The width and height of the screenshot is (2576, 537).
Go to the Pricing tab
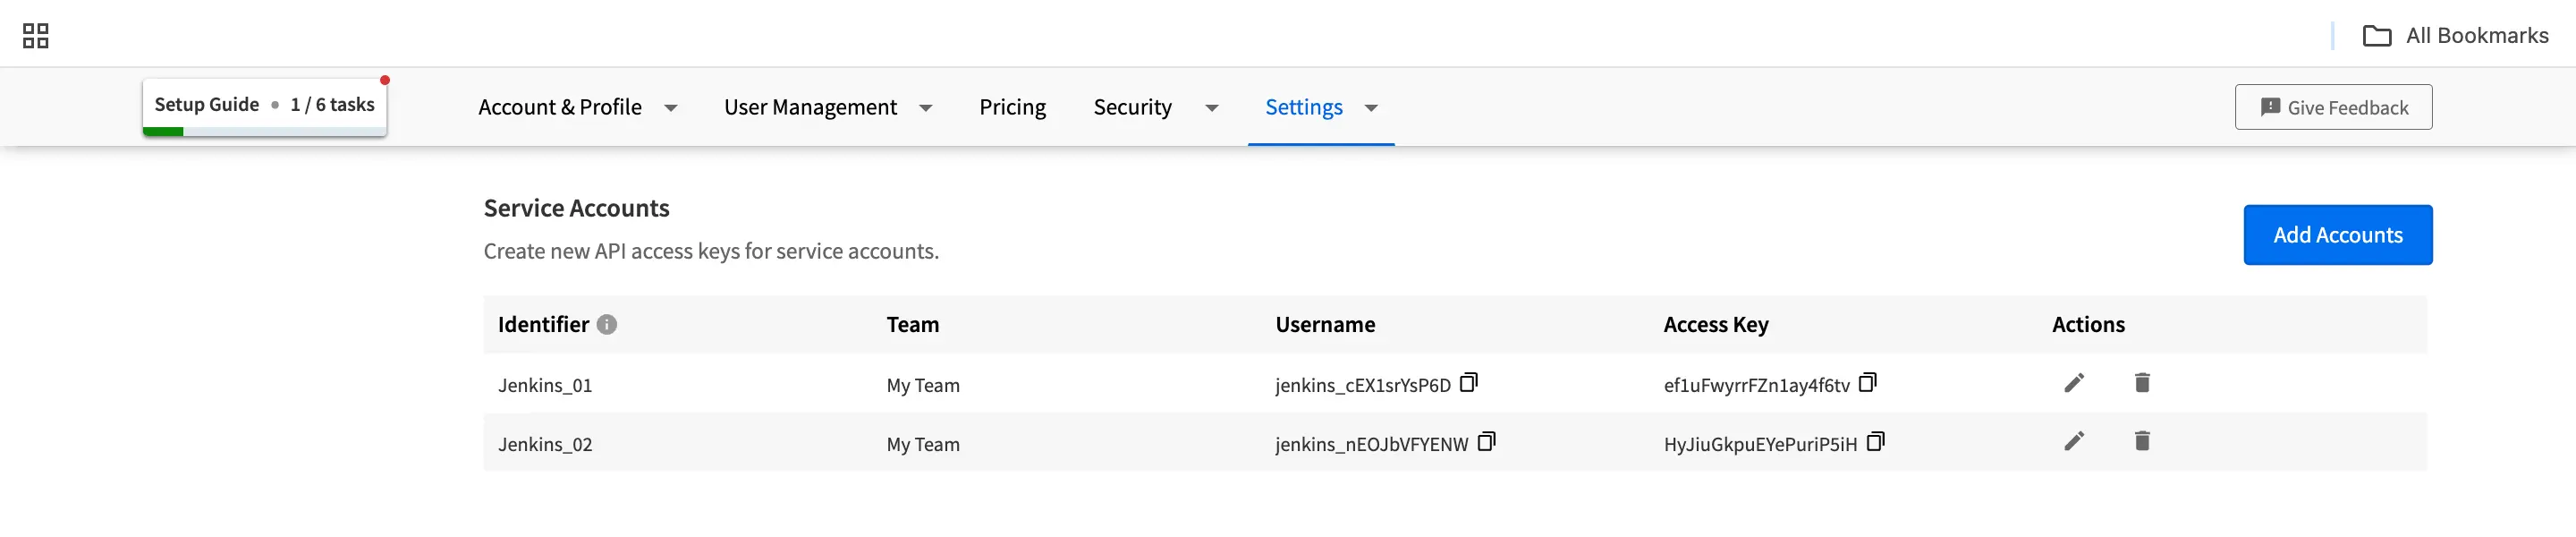[1012, 107]
